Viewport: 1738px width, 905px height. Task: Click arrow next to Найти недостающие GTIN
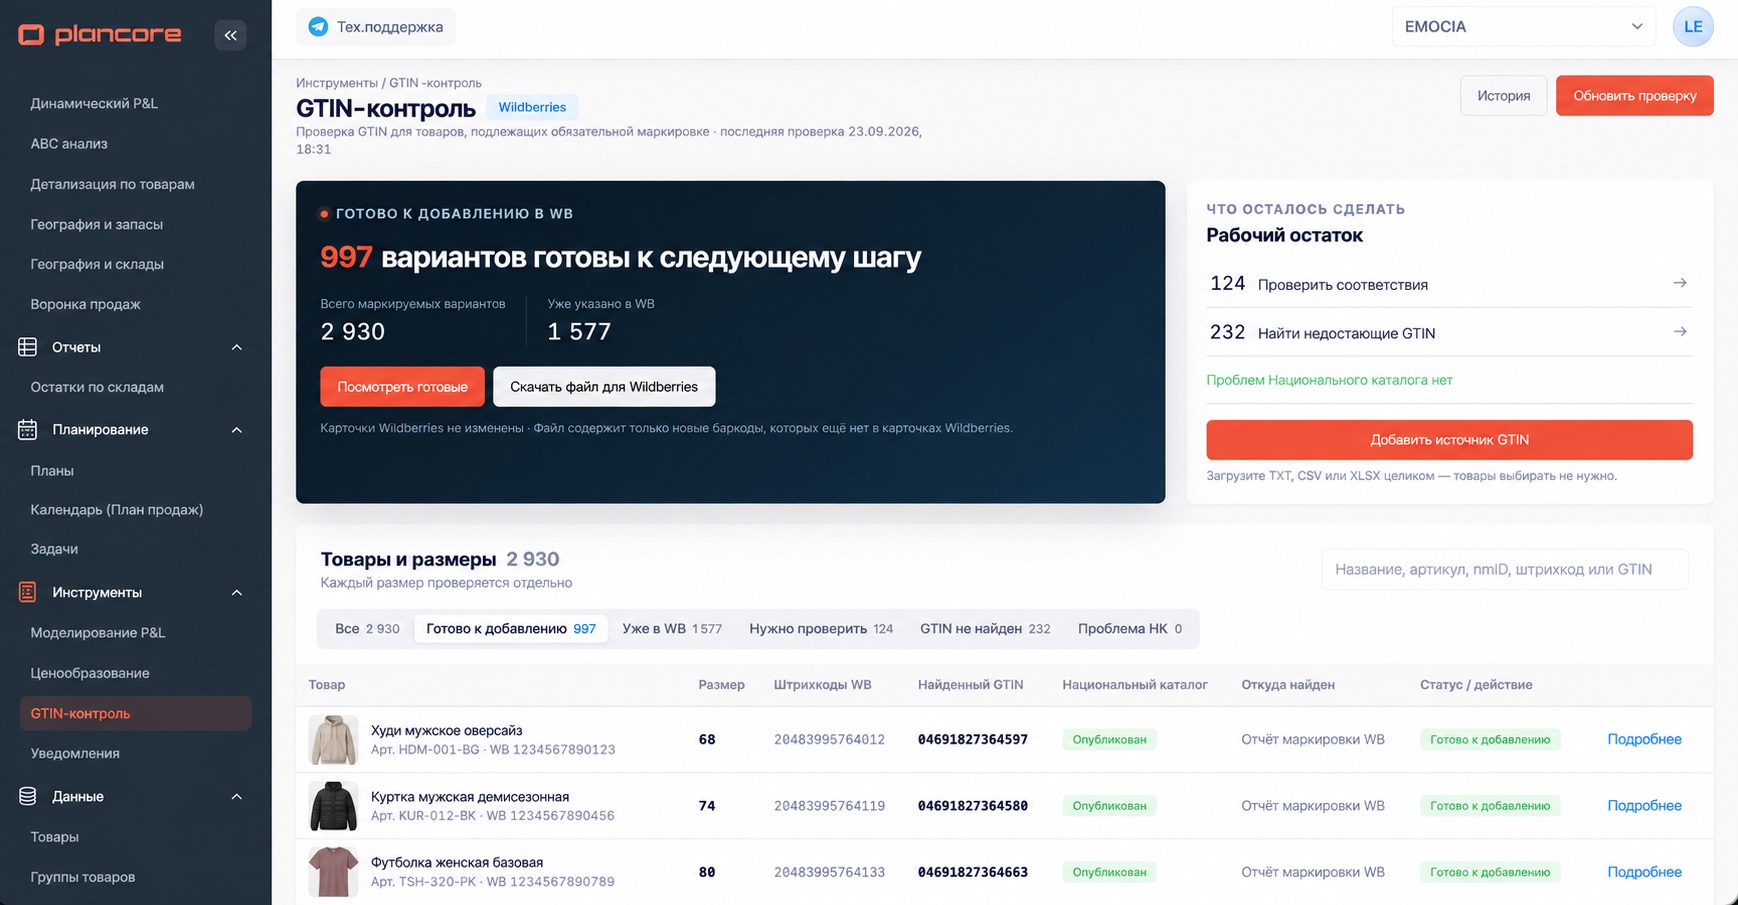pyautogui.click(x=1680, y=331)
